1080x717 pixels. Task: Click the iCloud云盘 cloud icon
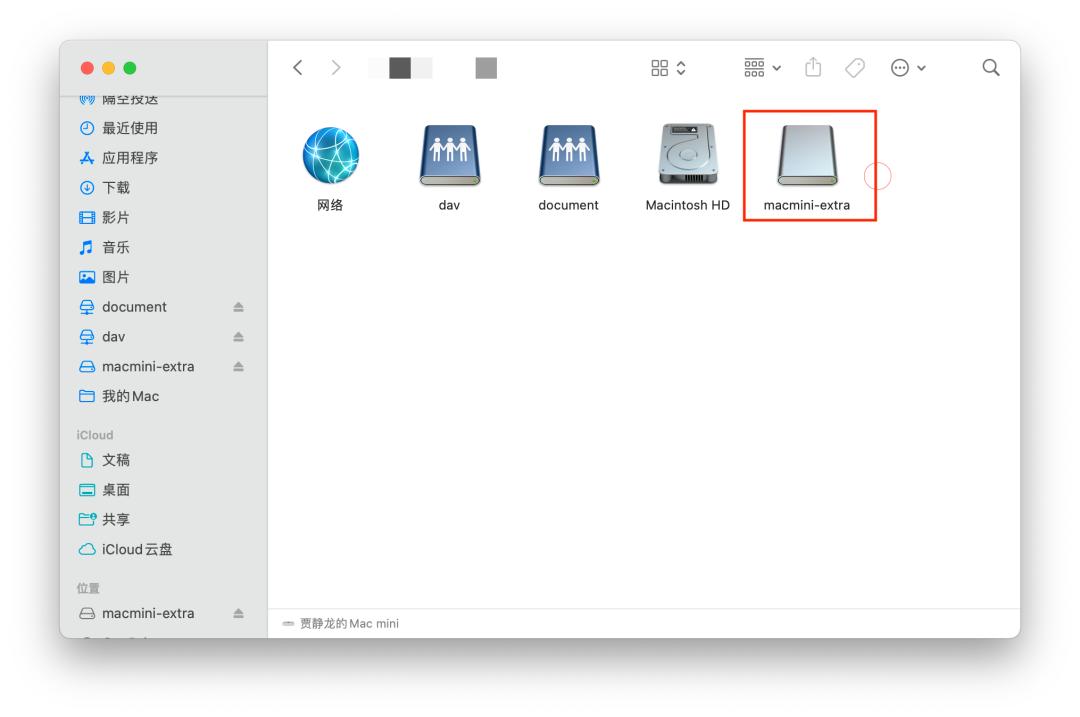click(x=87, y=550)
